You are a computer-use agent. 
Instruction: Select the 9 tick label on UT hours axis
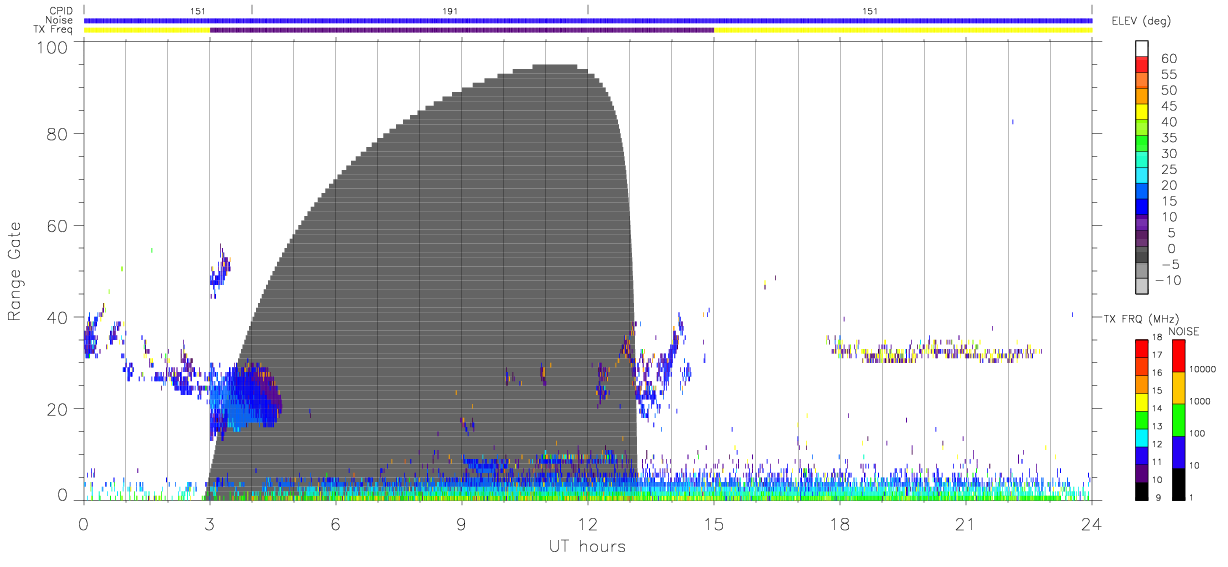[x=462, y=524]
